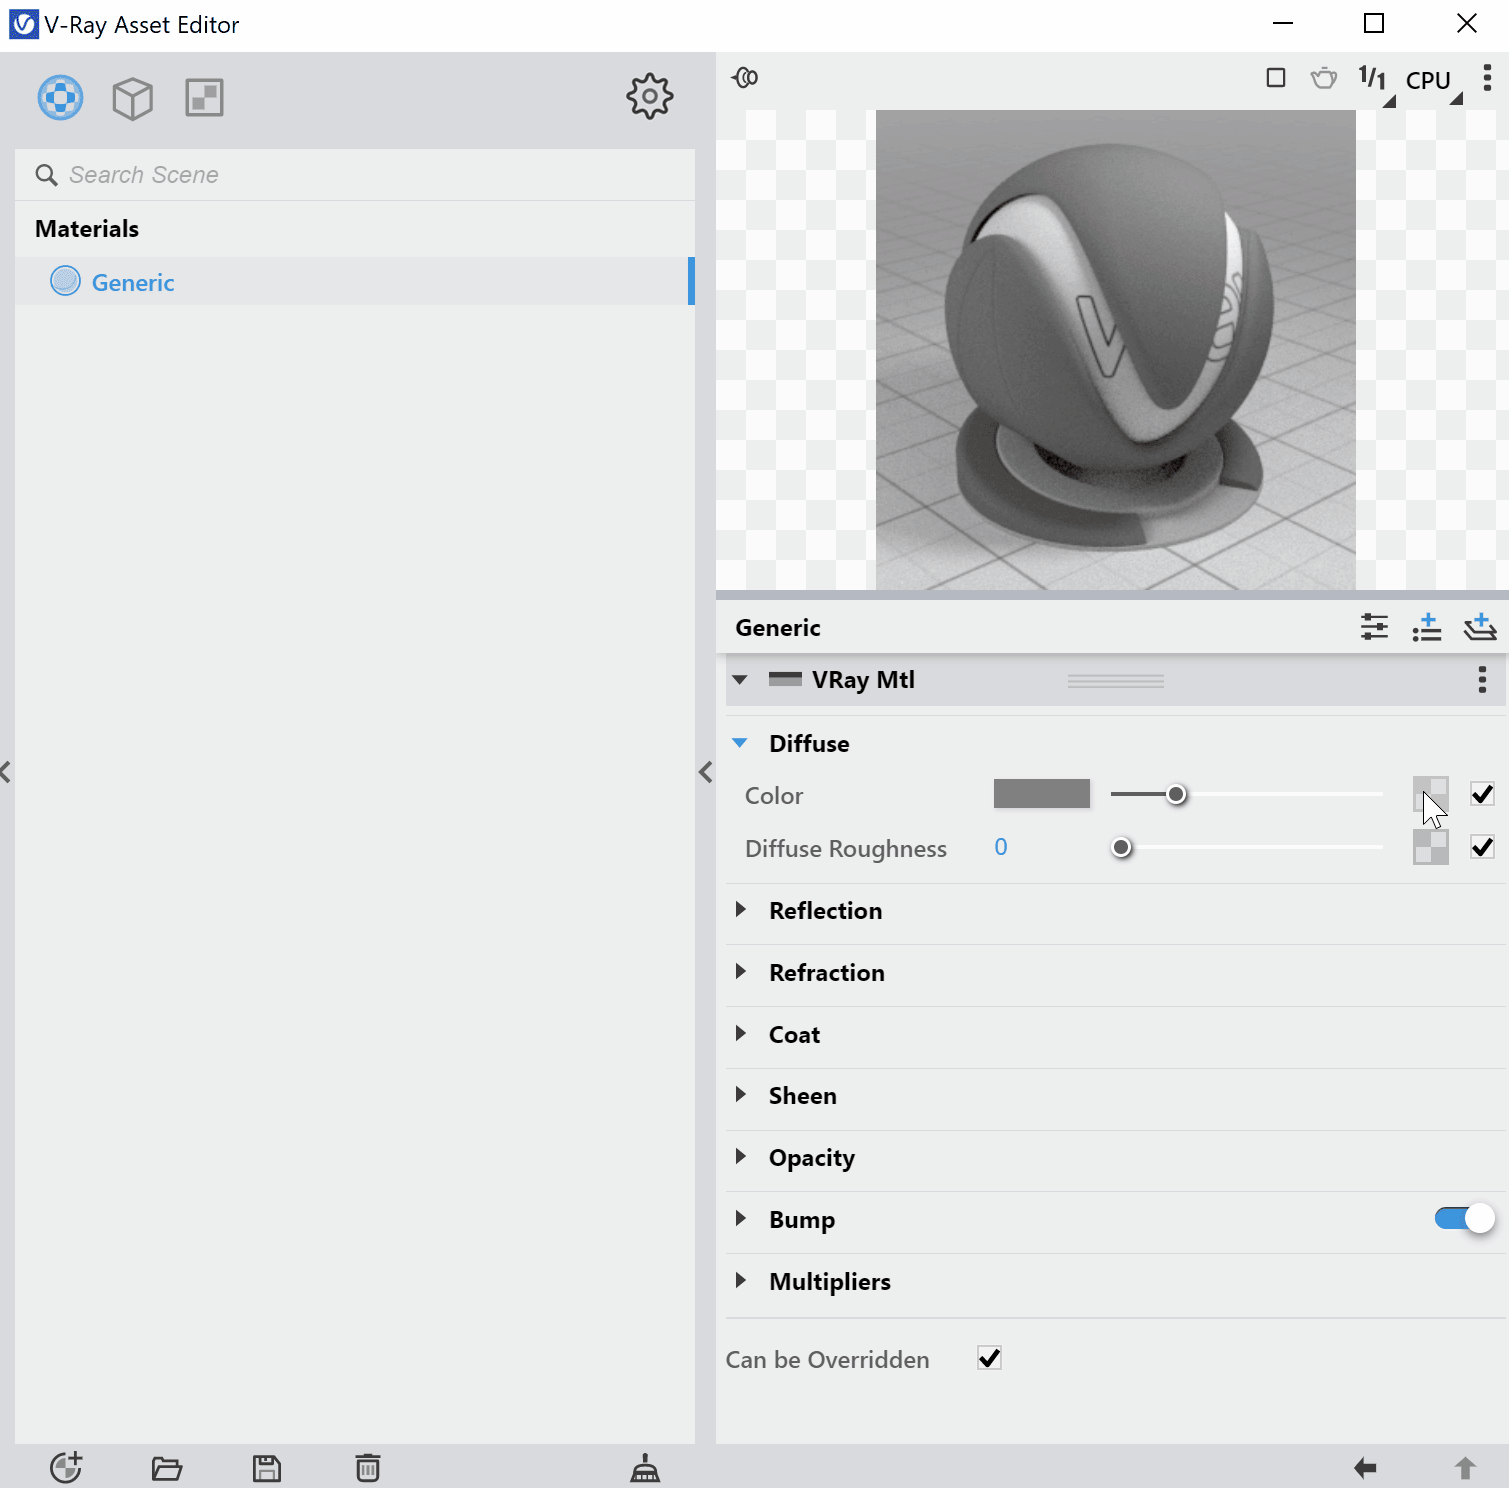Click Diffuse Roughness texture map slot

1431,847
